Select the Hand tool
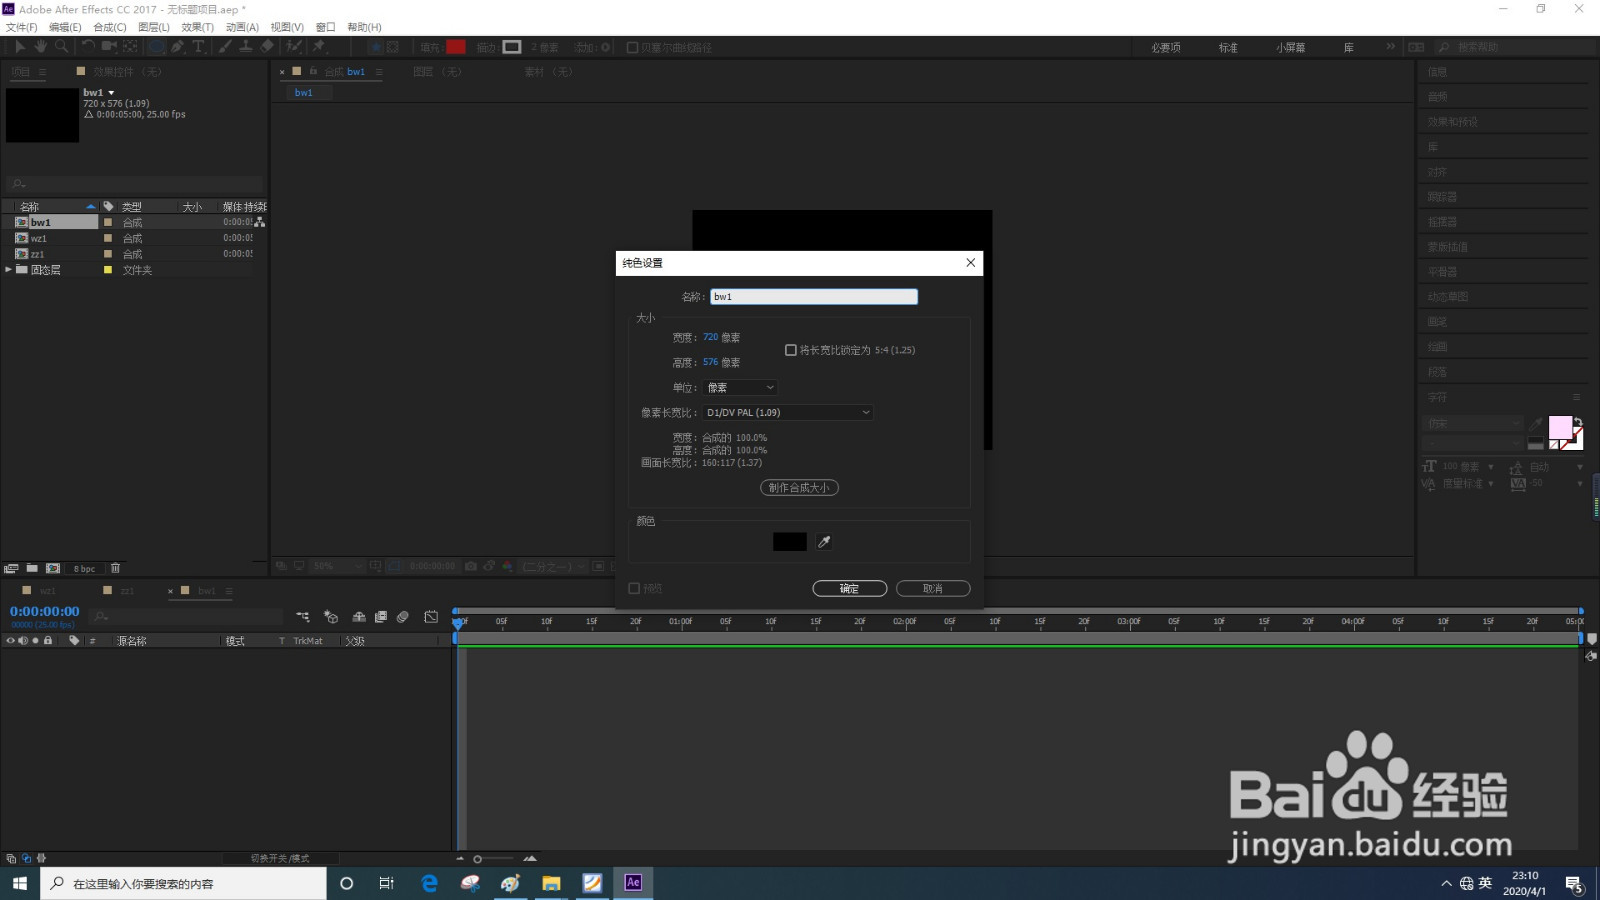Image resolution: width=1600 pixels, height=900 pixels. coord(41,47)
